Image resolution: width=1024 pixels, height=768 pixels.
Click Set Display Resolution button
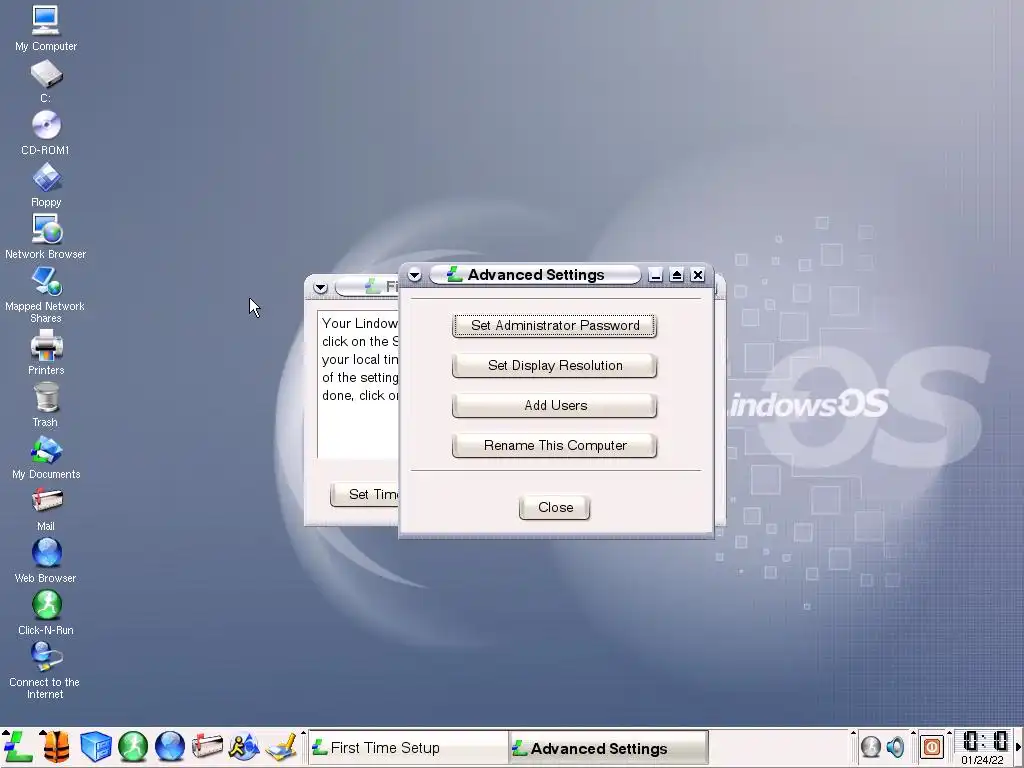(554, 366)
